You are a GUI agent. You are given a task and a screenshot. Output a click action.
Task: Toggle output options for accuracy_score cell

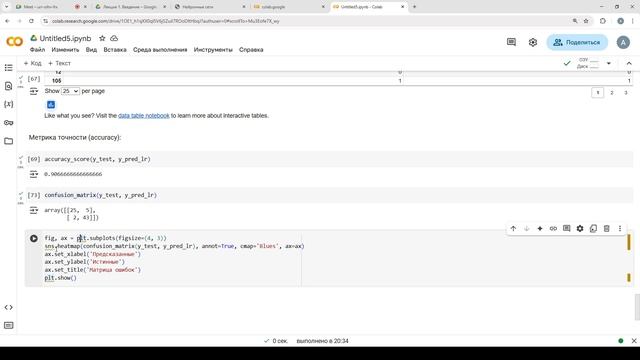pyautogui.click(x=34, y=174)
